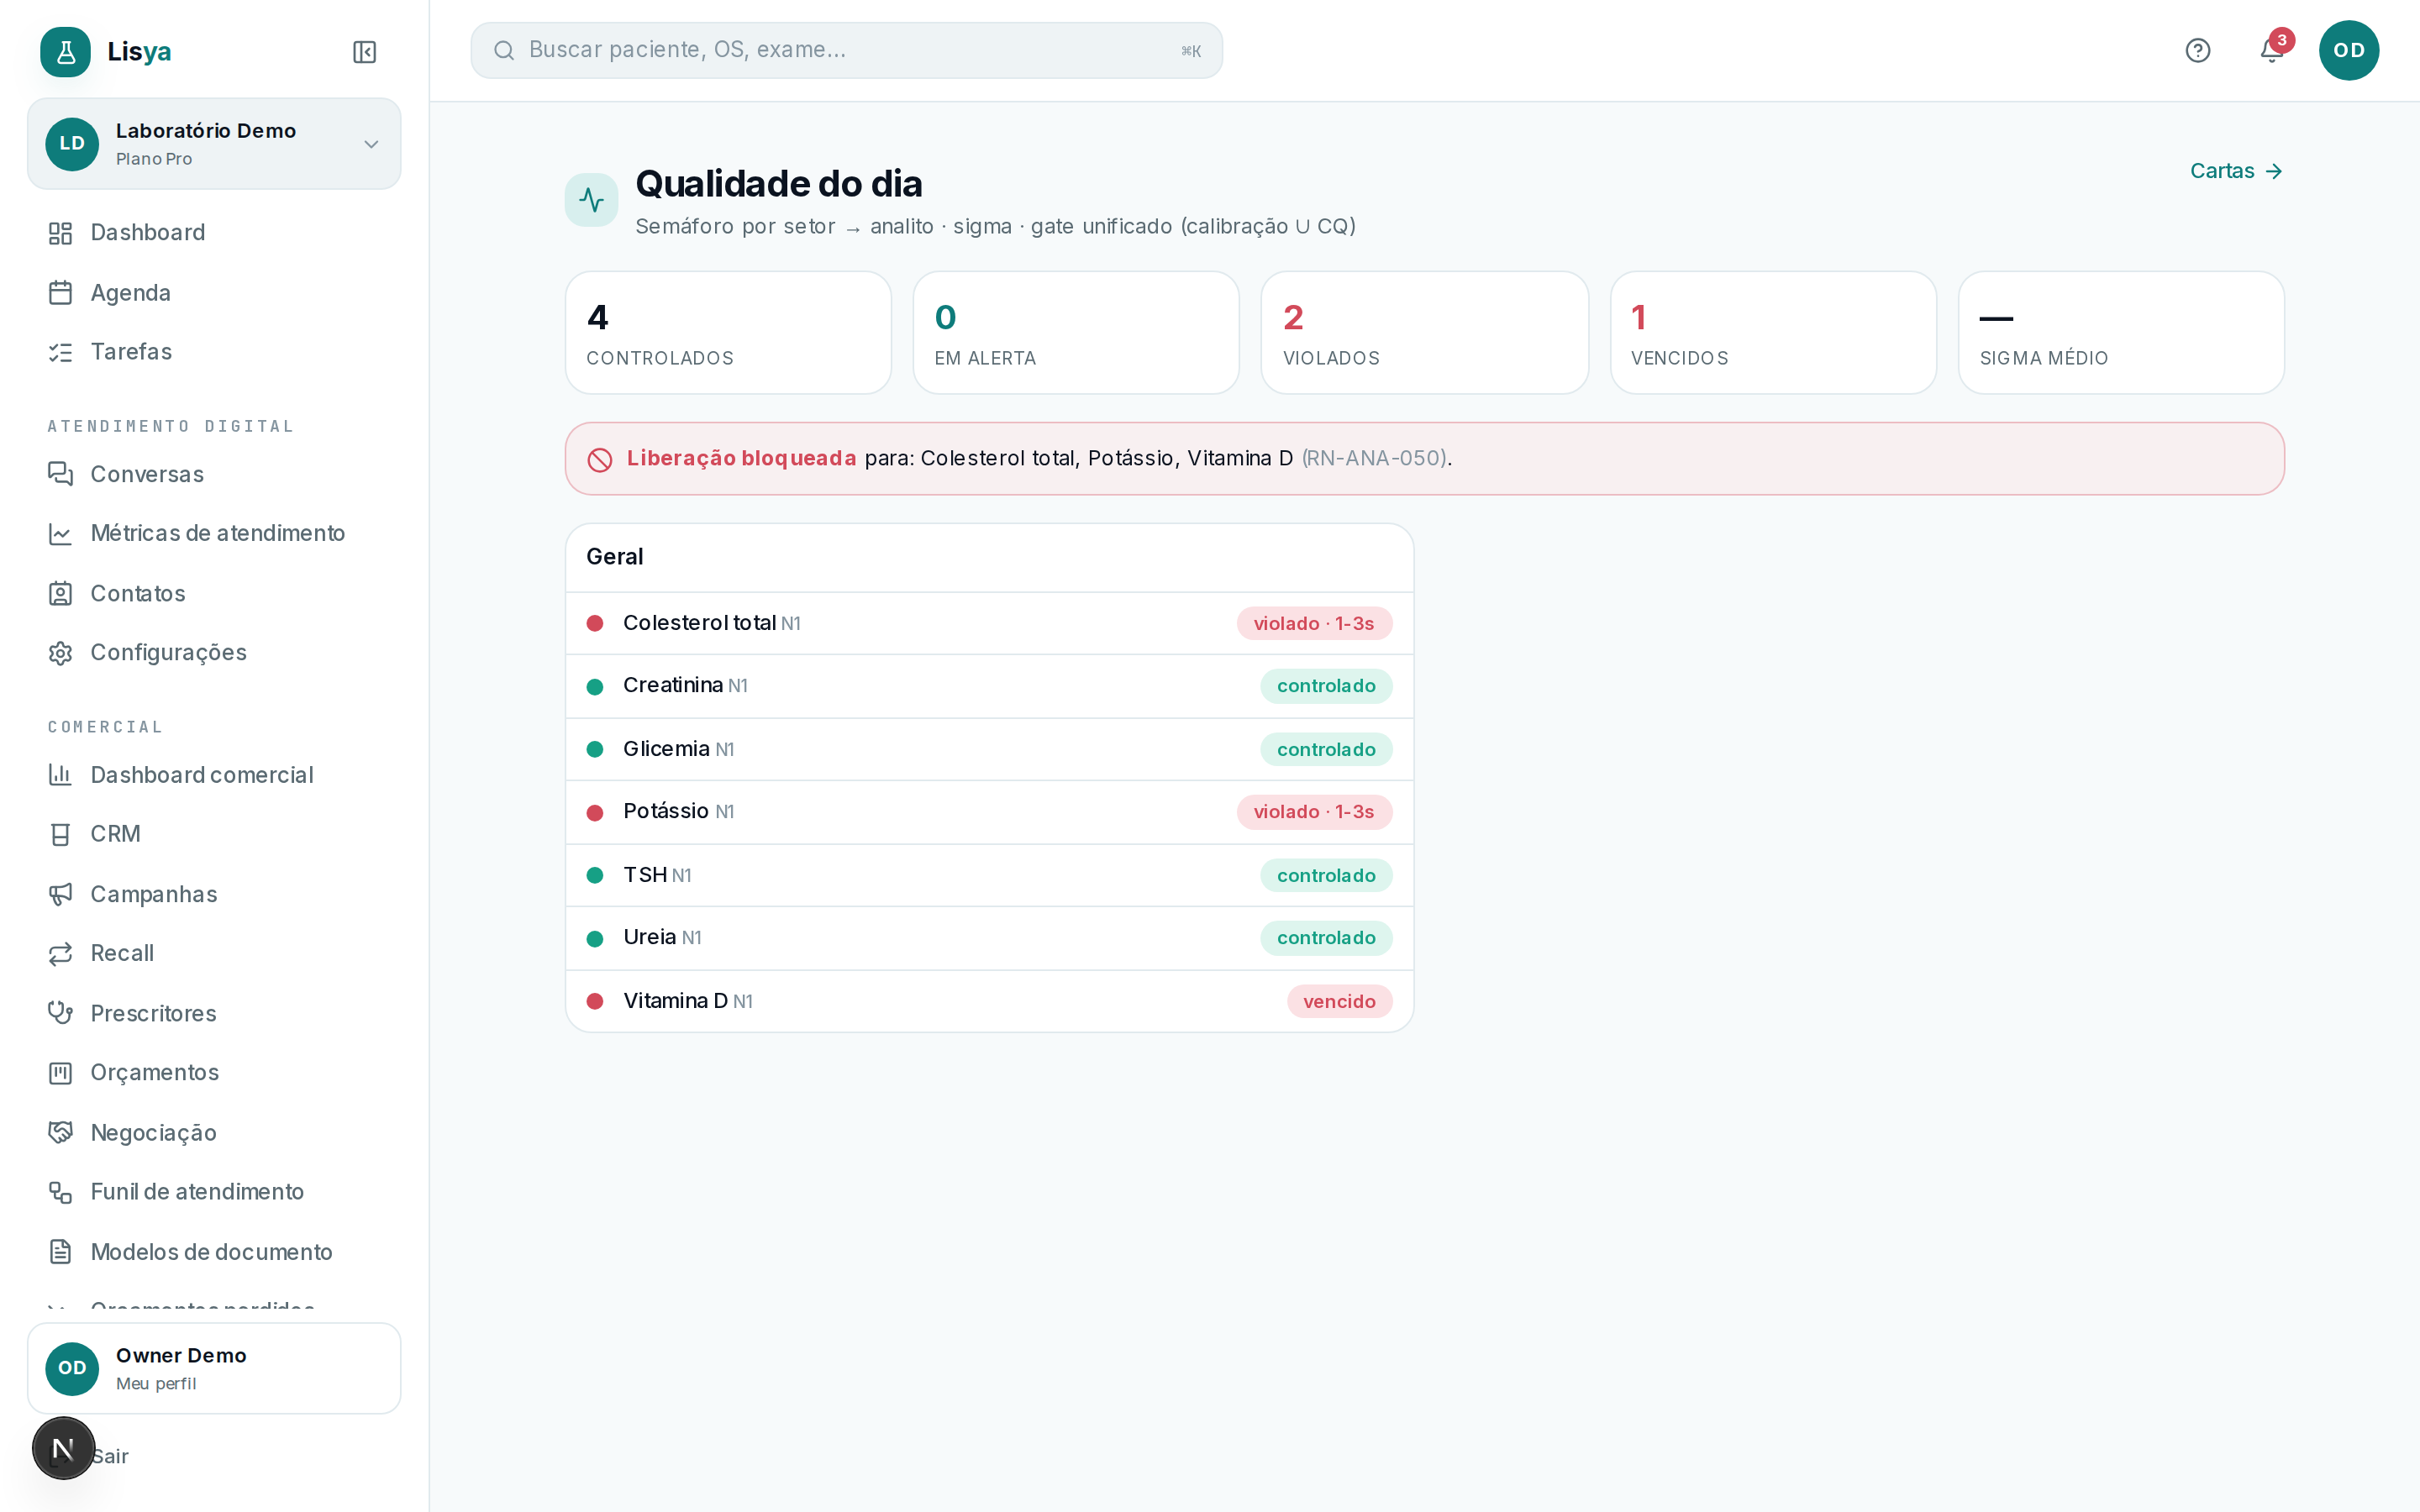
Task: Expand the Laboratório Demo selector chevron
Action: [x=371, y=144]
